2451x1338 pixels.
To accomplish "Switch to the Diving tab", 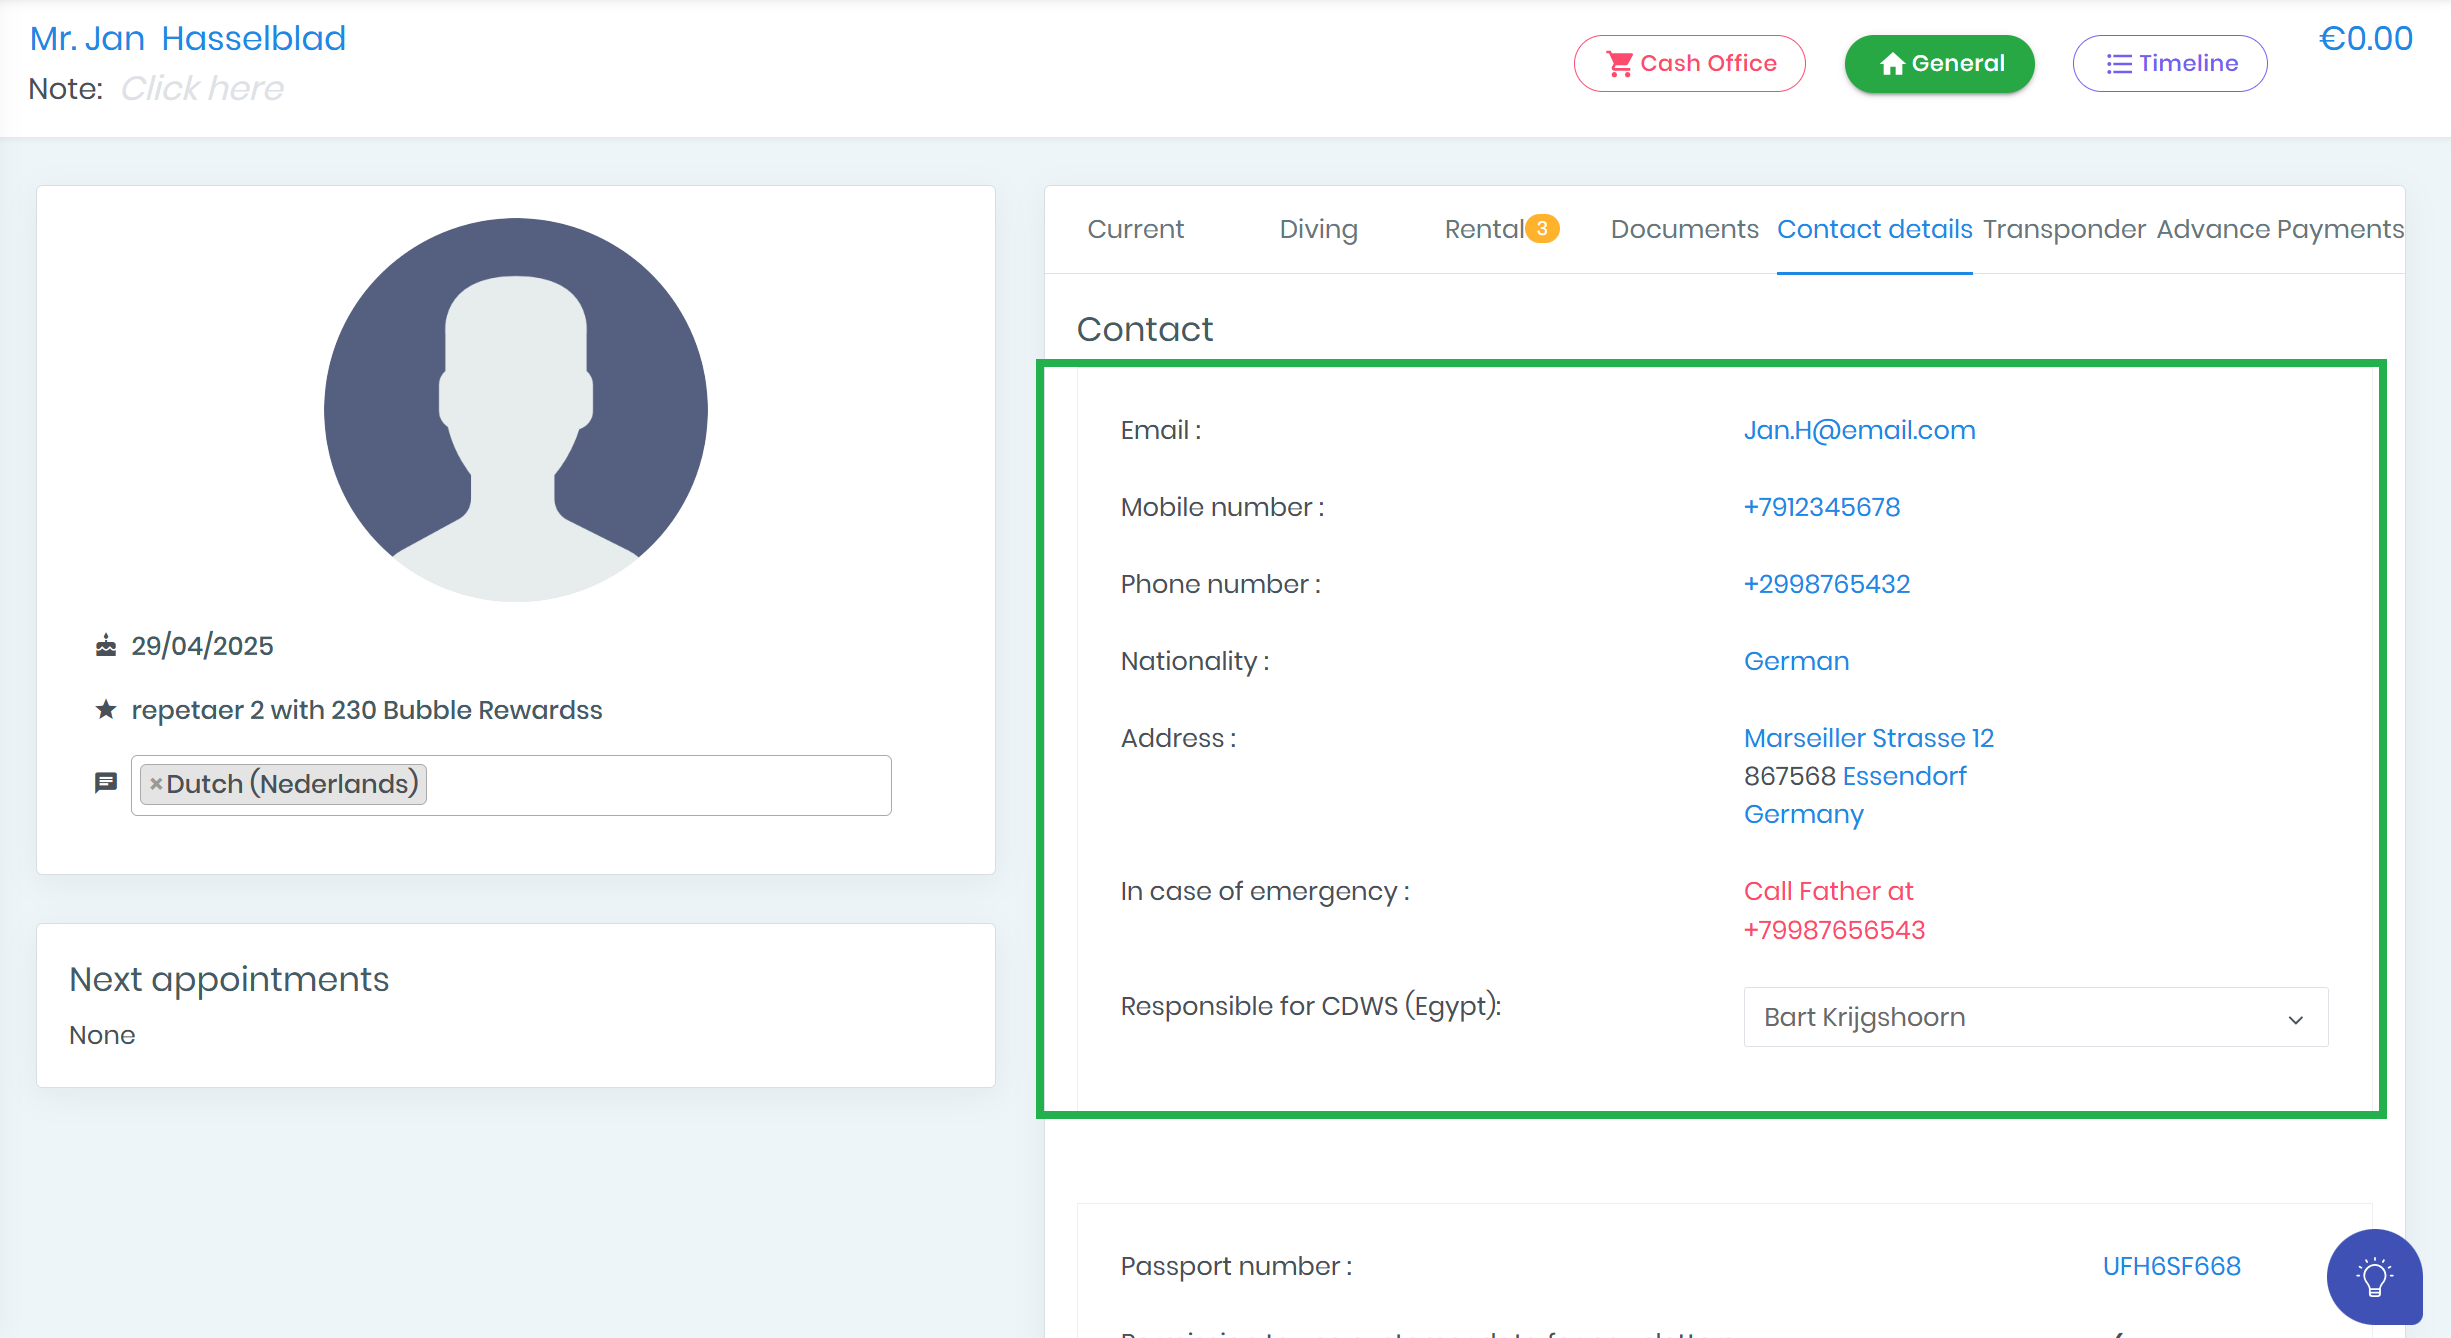I will [1318, 229].
